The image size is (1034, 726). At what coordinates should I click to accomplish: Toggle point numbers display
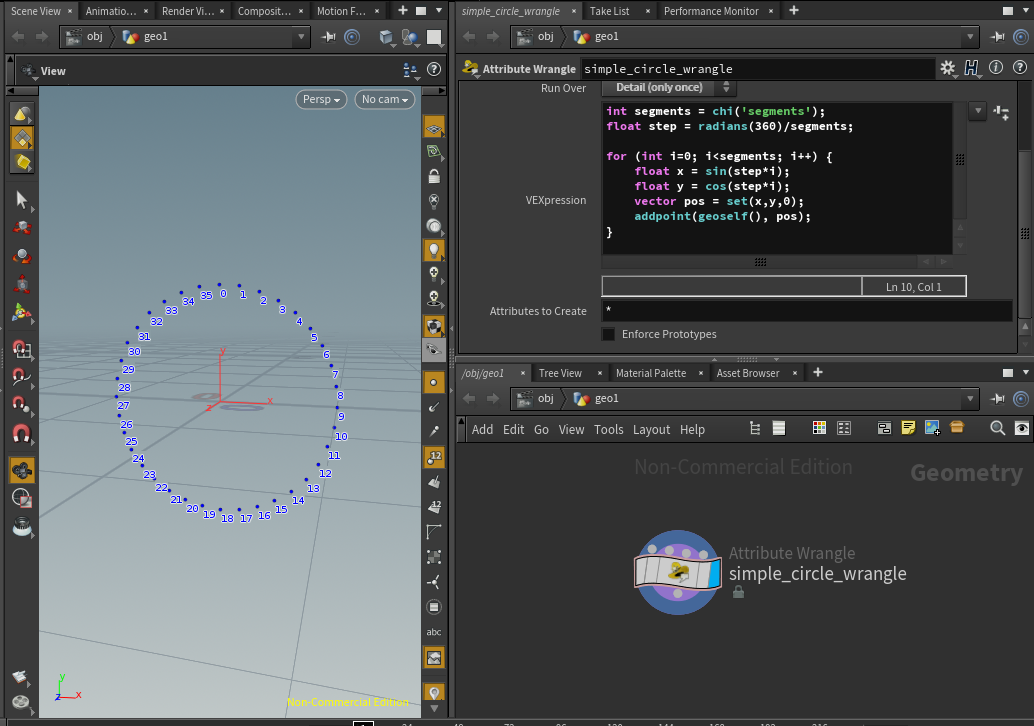tap(434, 456)
